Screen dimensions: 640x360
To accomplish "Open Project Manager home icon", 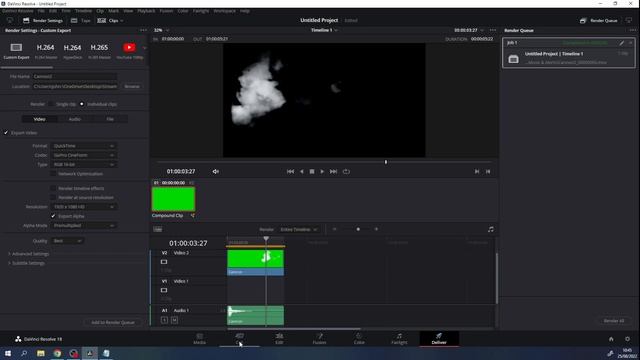I will point(611,339).
